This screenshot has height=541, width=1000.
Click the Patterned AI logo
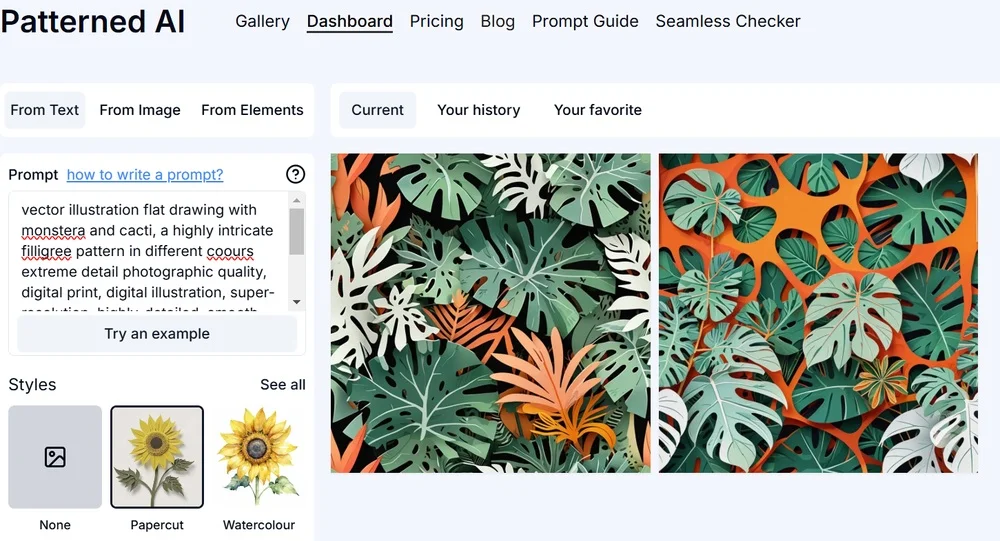[93, 21]
